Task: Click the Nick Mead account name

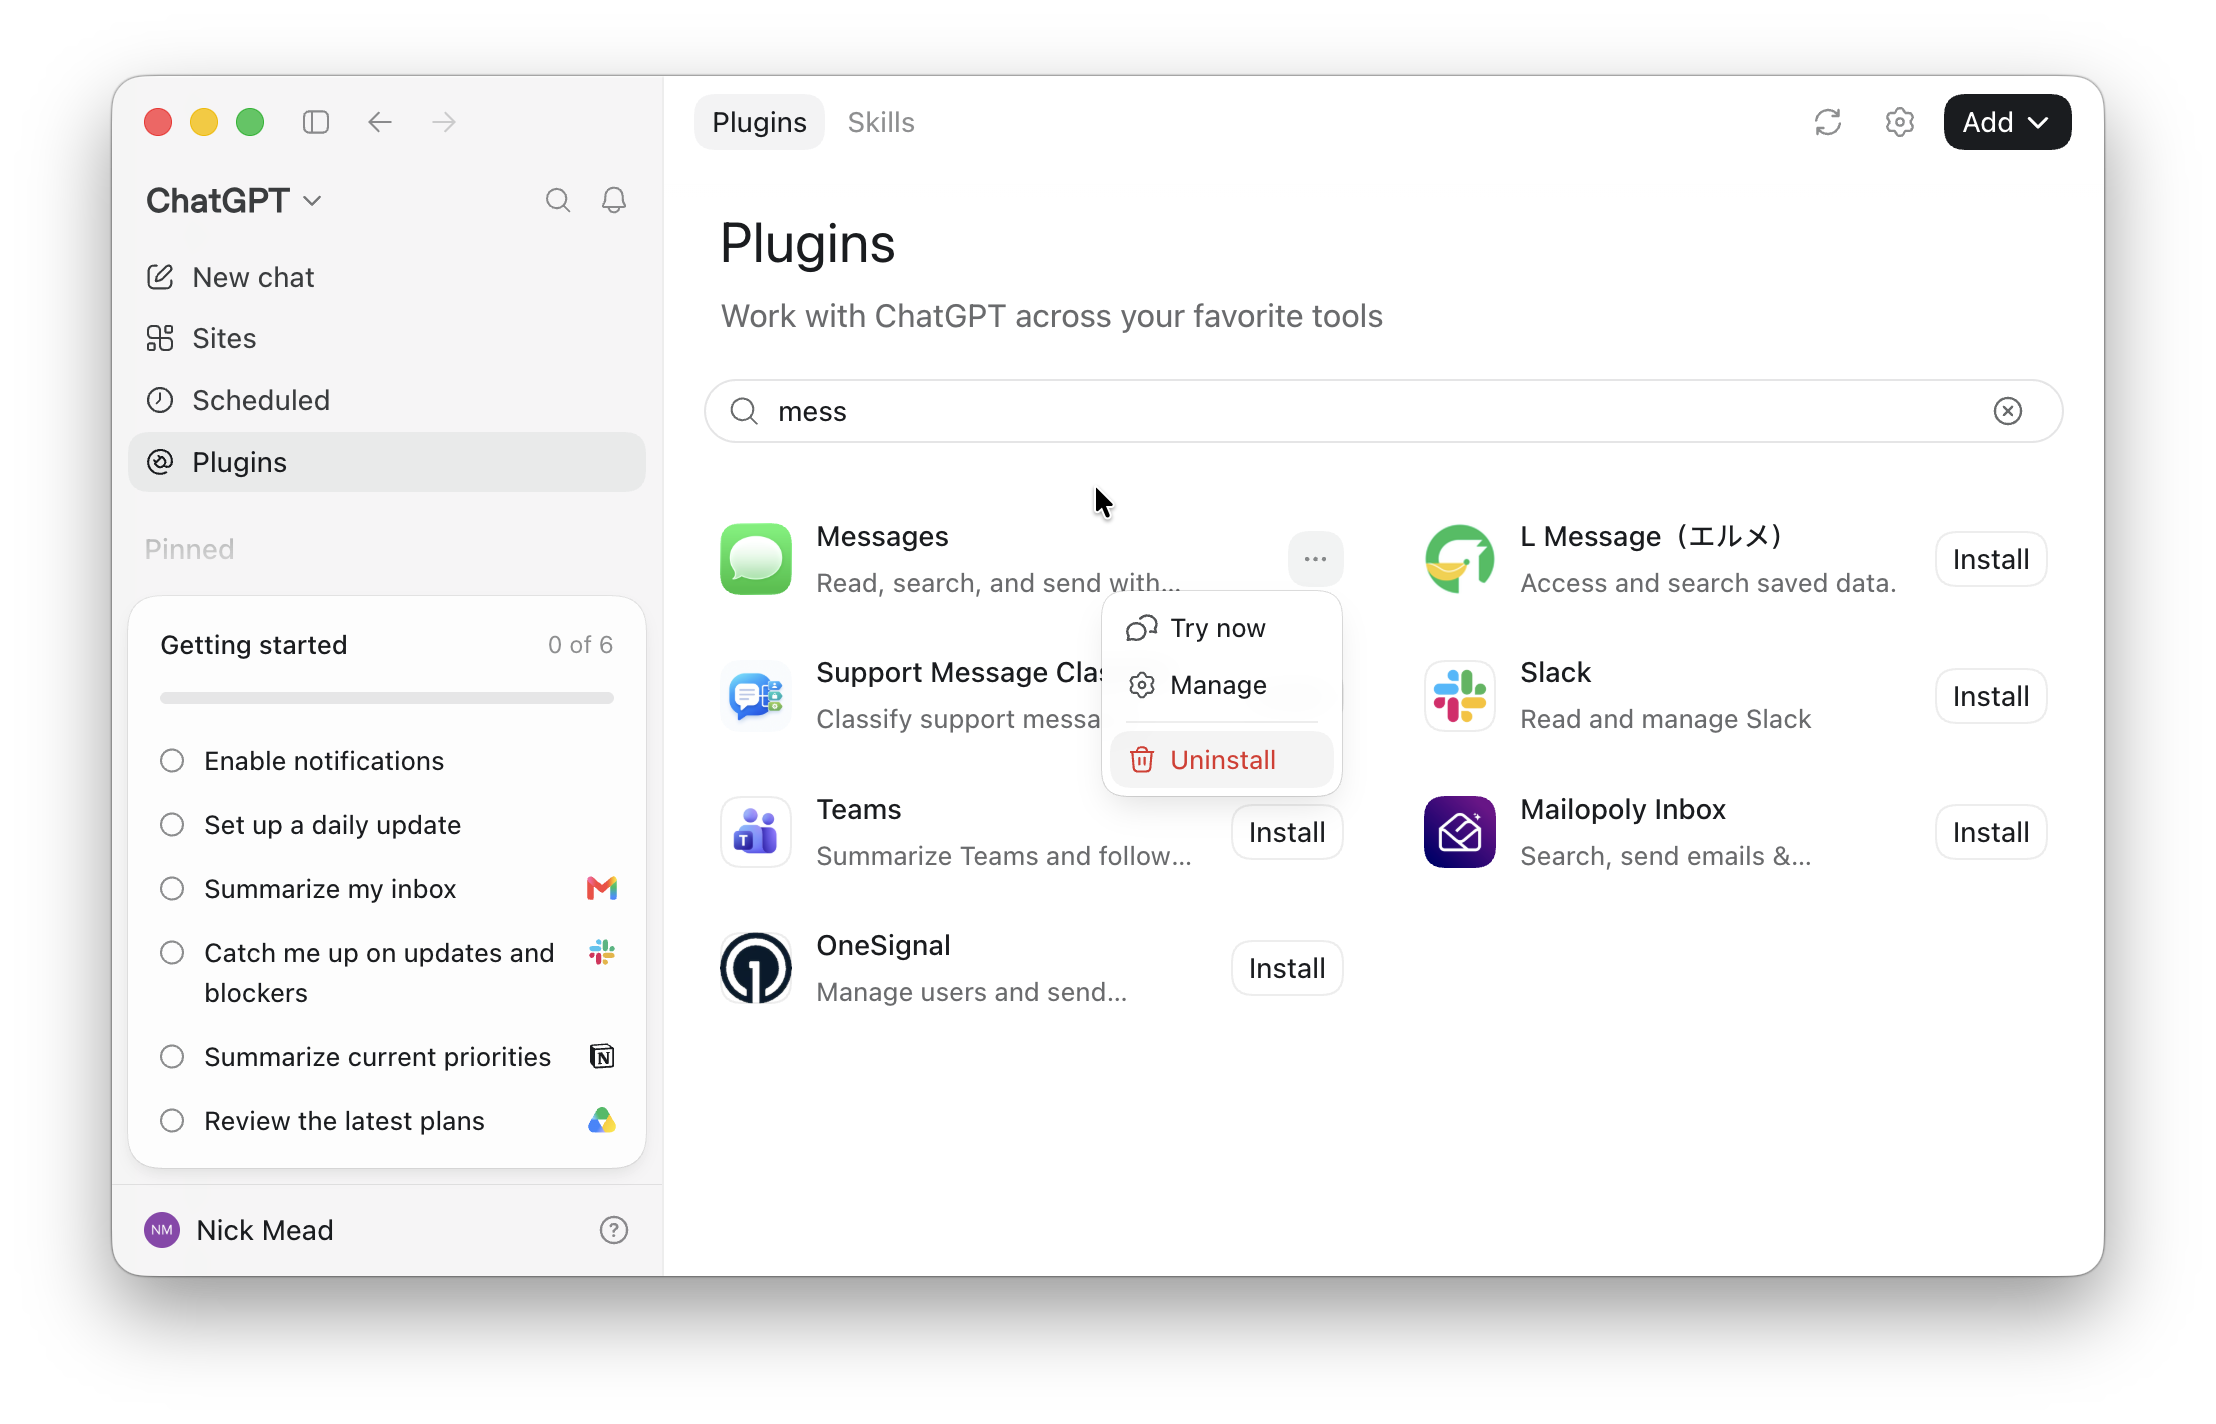Action: [265, 1230]
